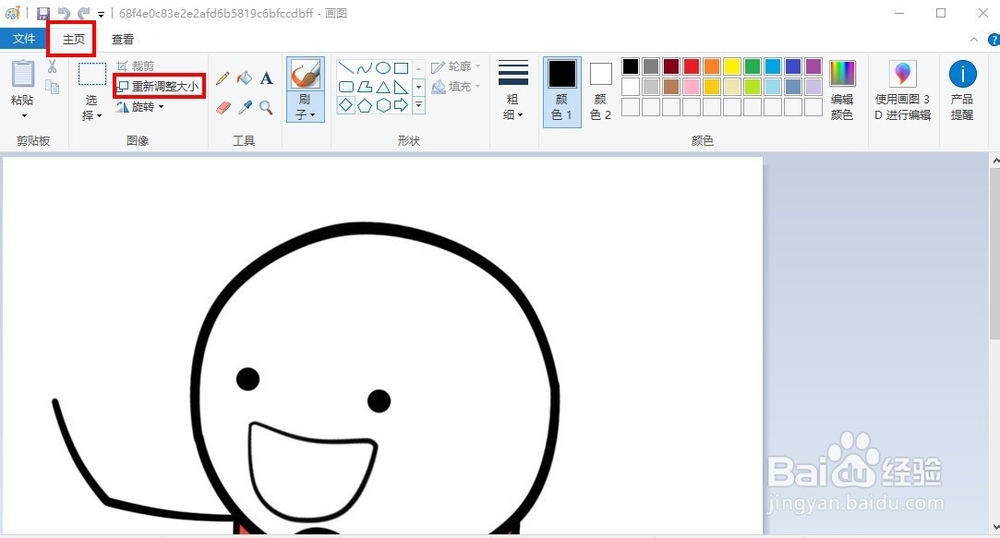This screenshot has height=538, width=1000.
Task: Collapse the ribbon using the chevron
Action: [x=974, y=40]
